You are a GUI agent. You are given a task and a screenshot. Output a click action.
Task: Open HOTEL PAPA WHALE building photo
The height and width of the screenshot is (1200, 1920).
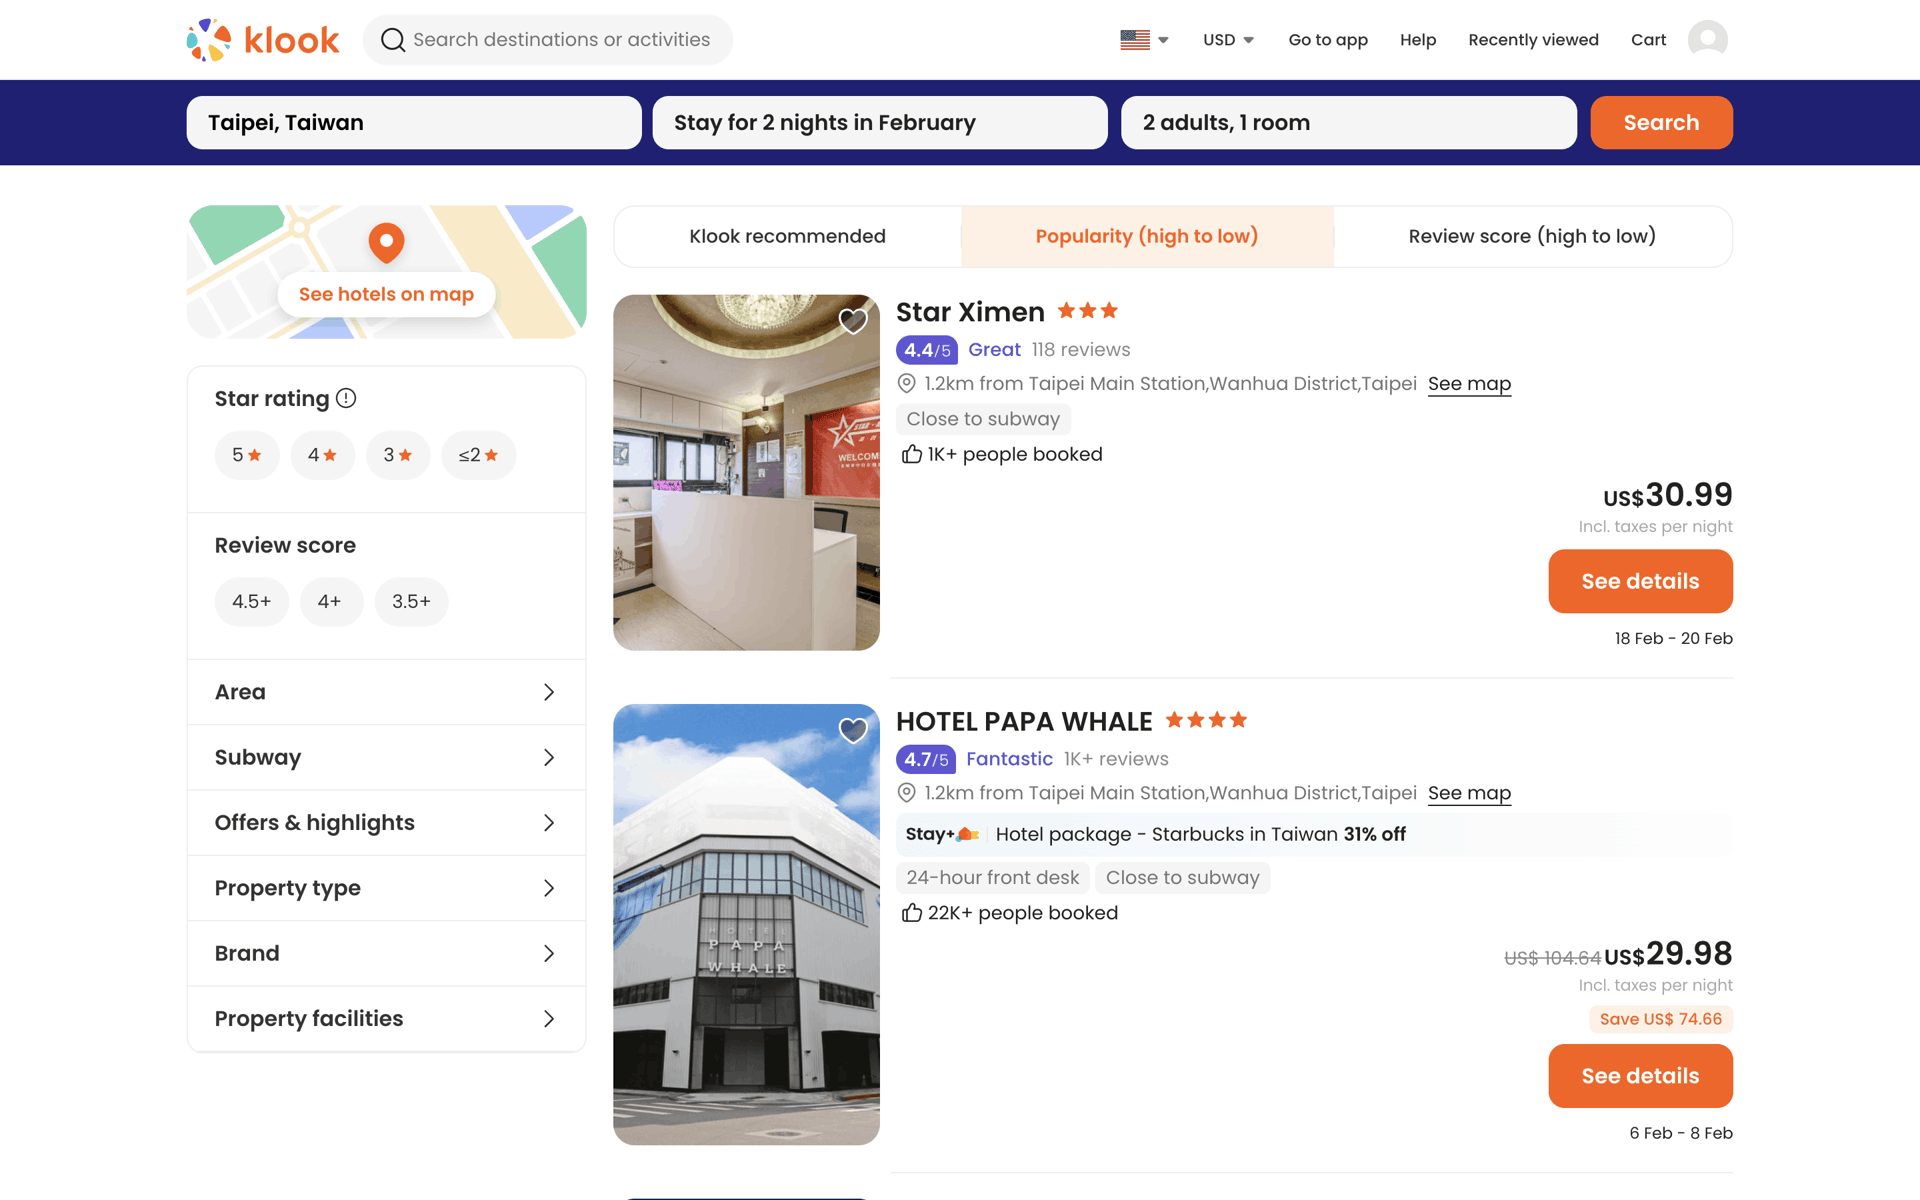[x=746, y=924]
